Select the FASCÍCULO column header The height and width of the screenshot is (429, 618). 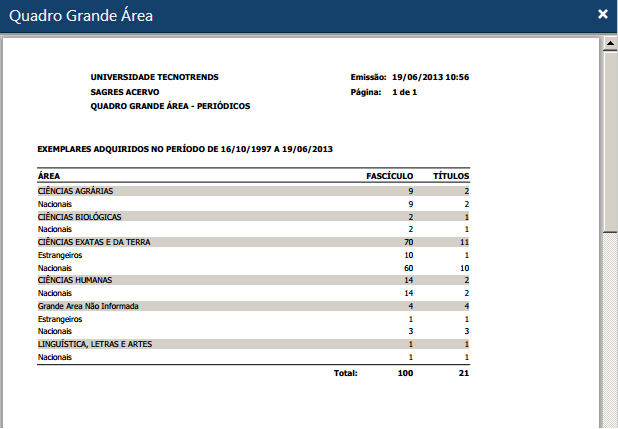pyautogui.click(x=390, y=175)
